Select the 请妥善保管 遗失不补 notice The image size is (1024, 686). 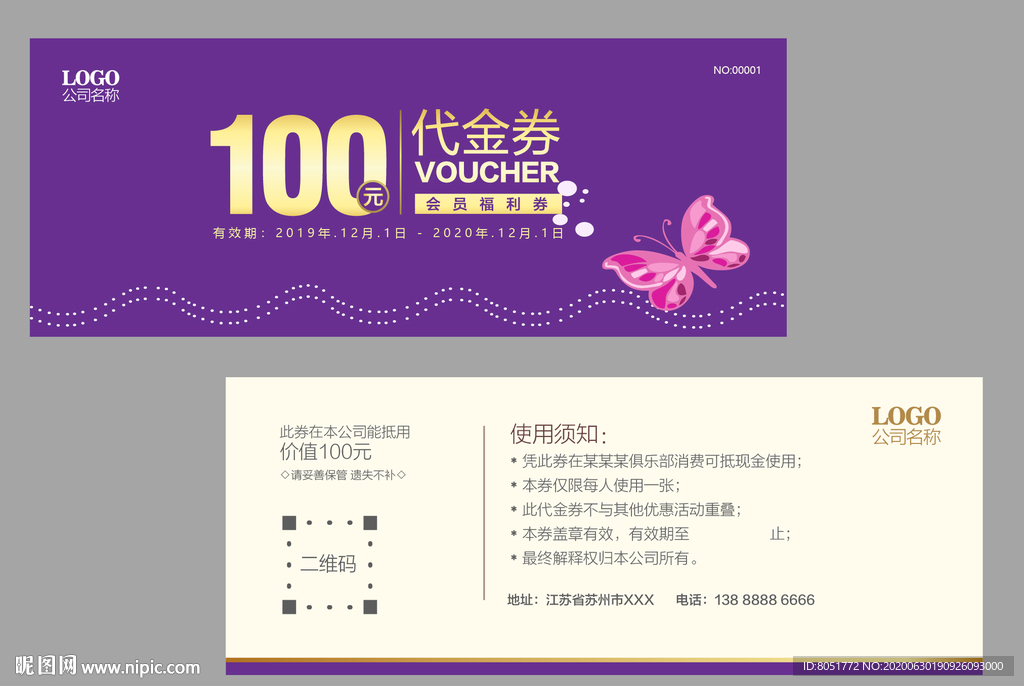pos(343,475)
